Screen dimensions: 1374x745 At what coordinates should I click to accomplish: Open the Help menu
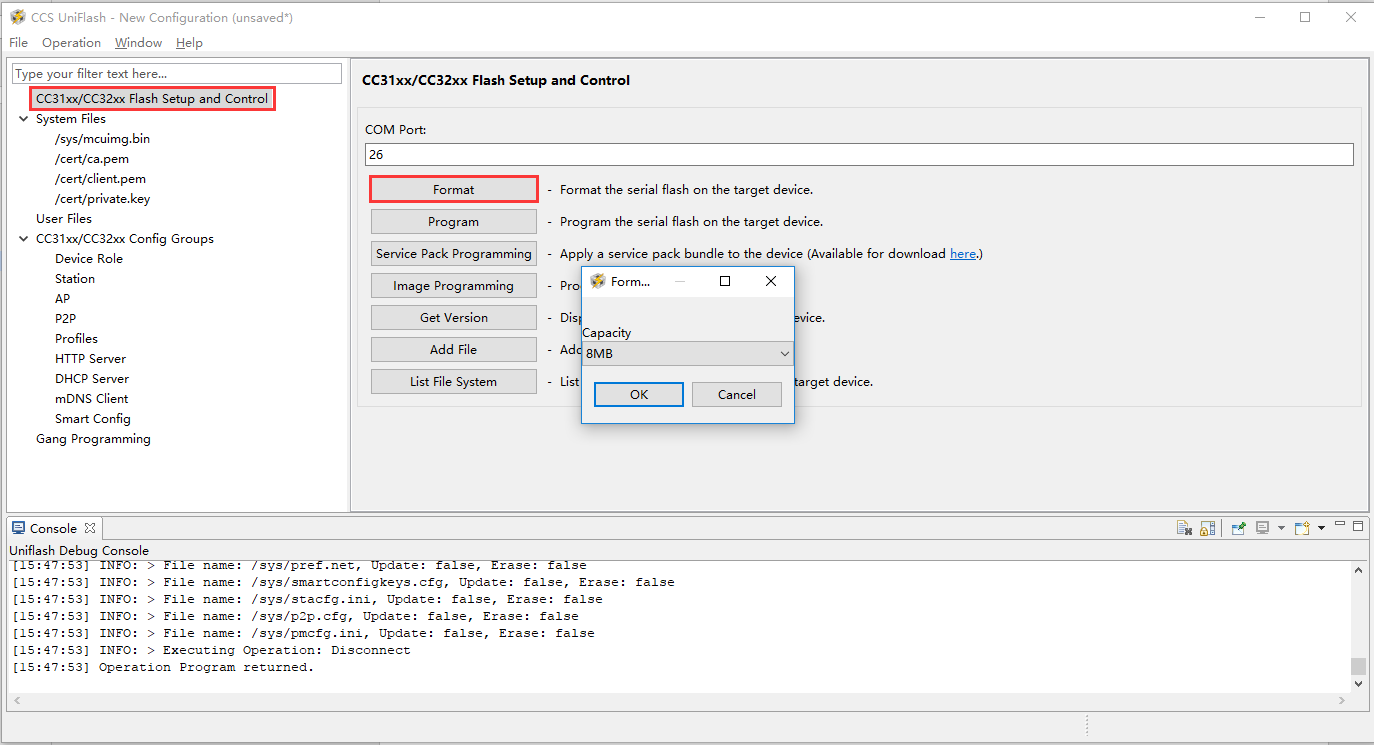pos(189,43)
